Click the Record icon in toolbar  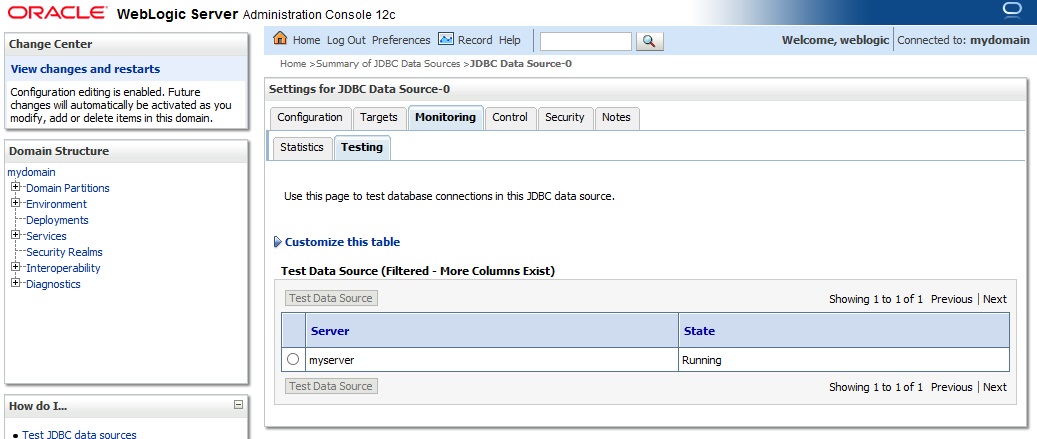(x=446, y=40)
